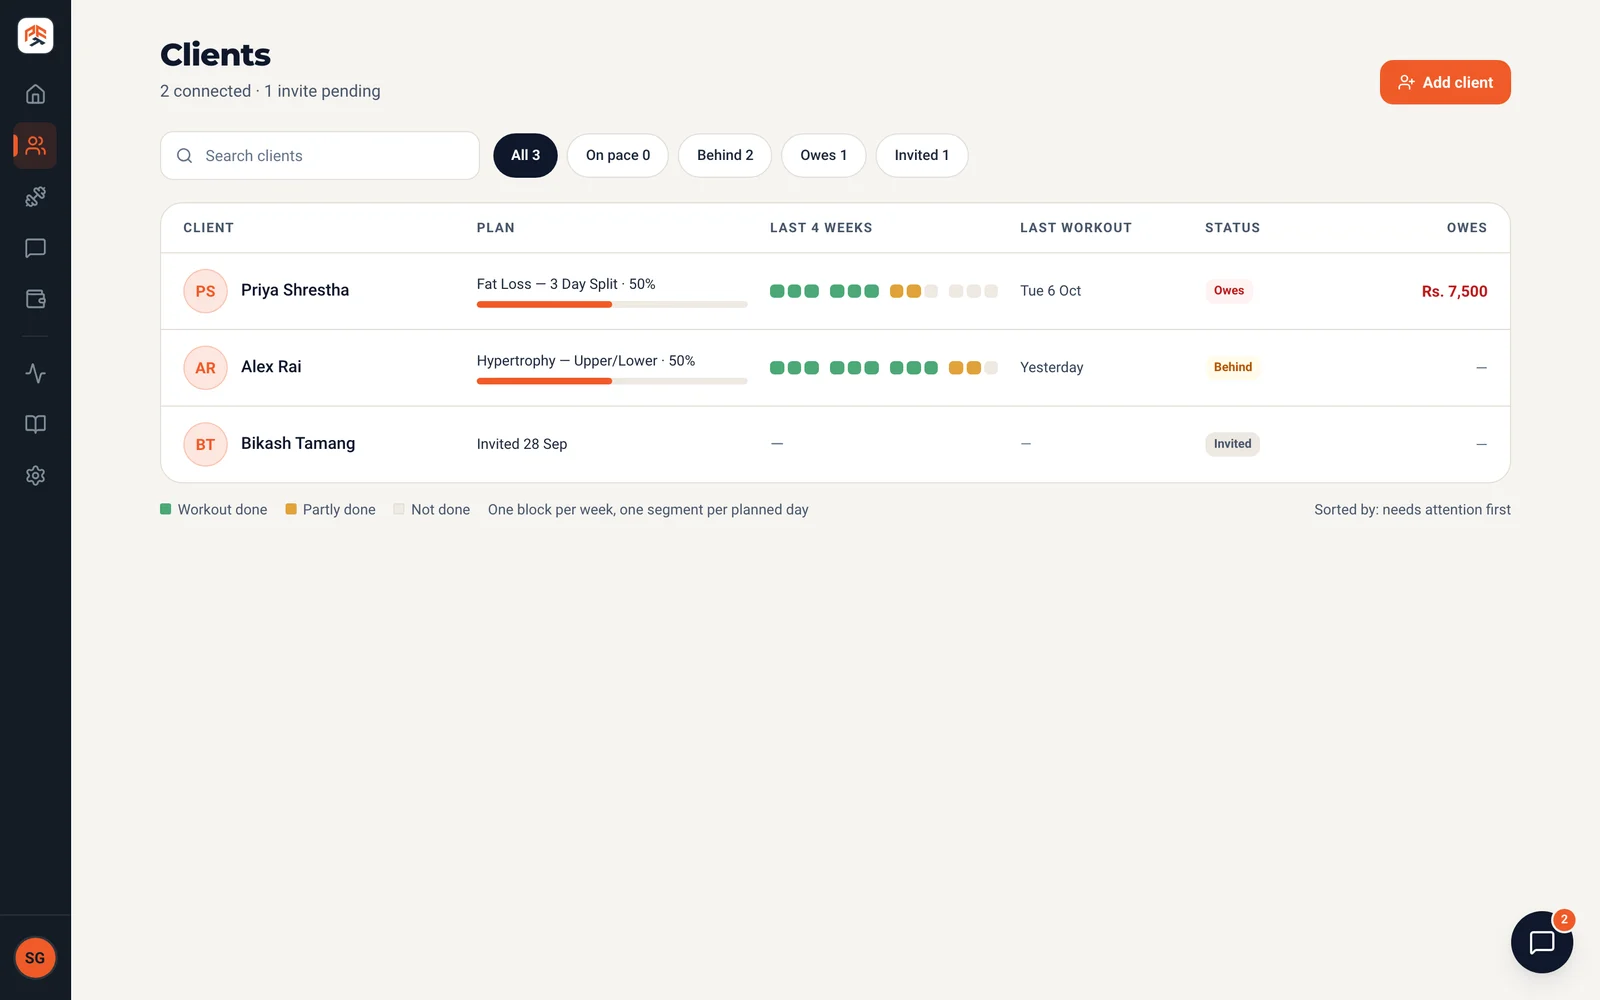Click the Behind status badge for Alex

click(1233, 367)
